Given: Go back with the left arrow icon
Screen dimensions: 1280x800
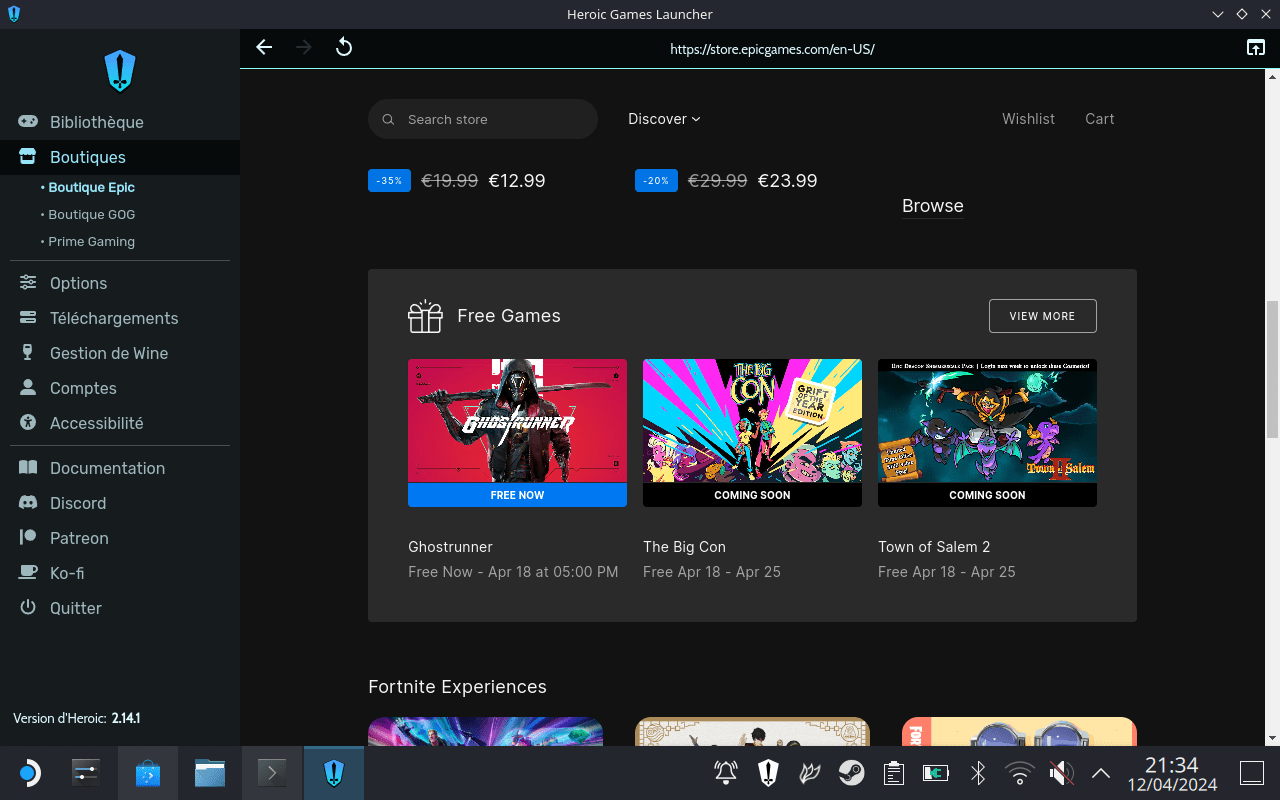Looking at the screenshot, I should pos(264,47).
